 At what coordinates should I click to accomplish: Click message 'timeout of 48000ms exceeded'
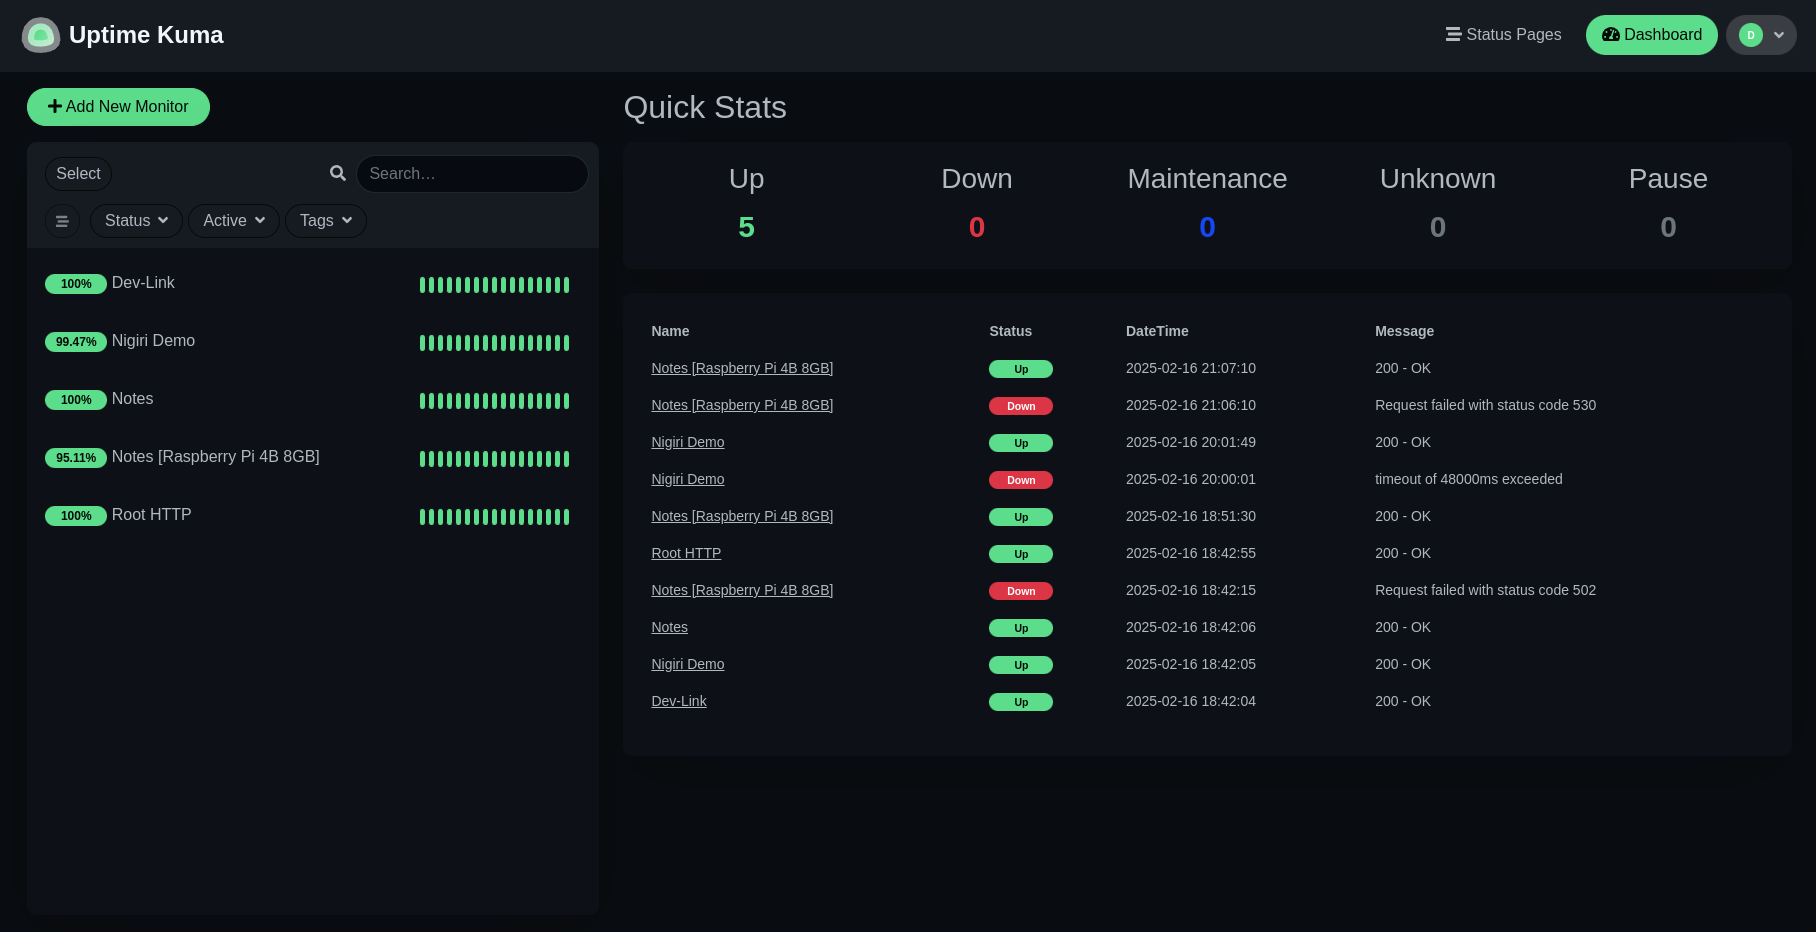[1468, 479]
